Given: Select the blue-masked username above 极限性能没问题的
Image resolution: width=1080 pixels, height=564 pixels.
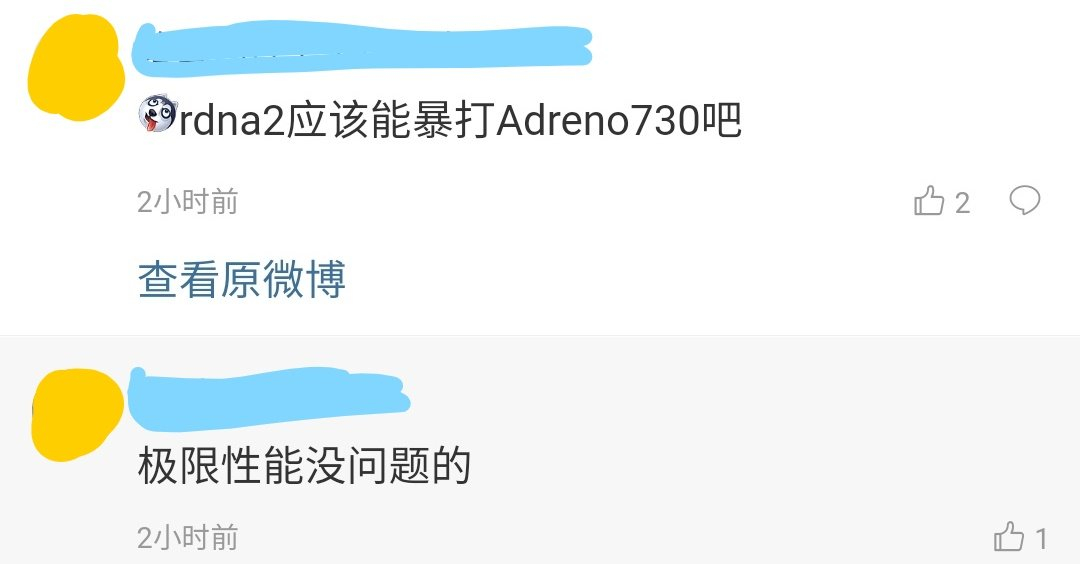Looking at the screenshot, I should [x=270, y=398].
